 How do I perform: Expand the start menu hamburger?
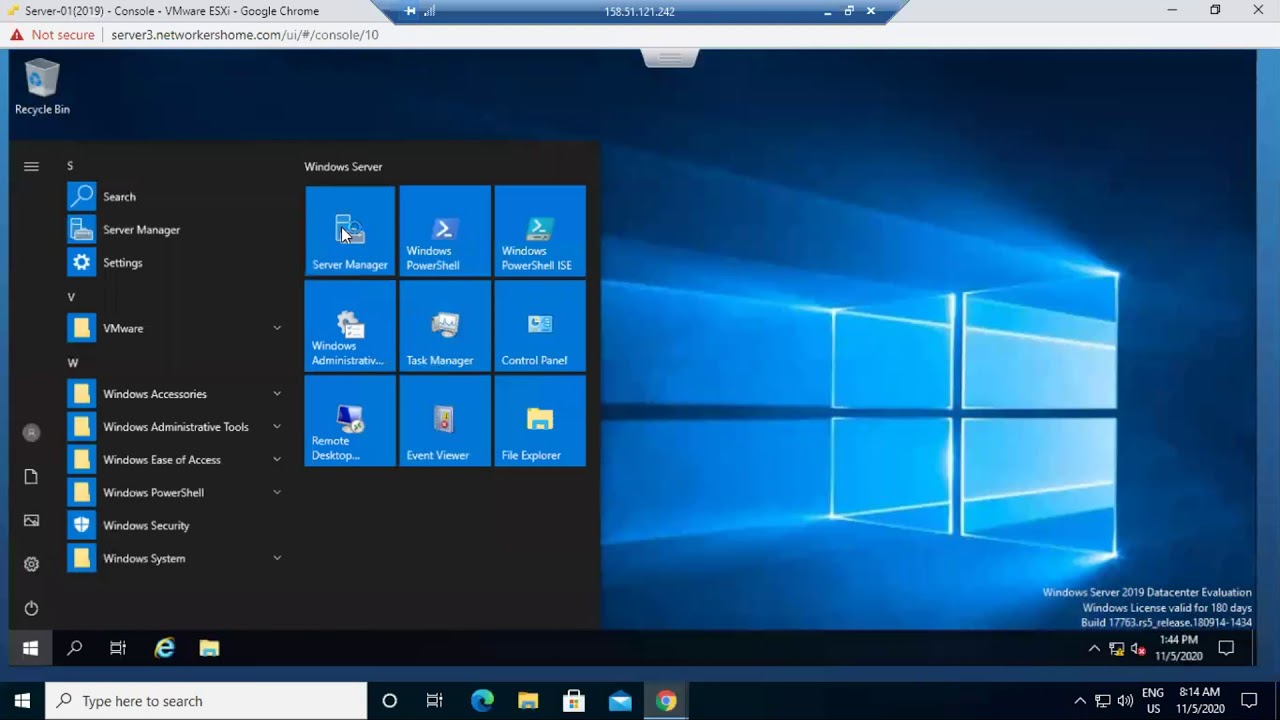coord(31,167)
